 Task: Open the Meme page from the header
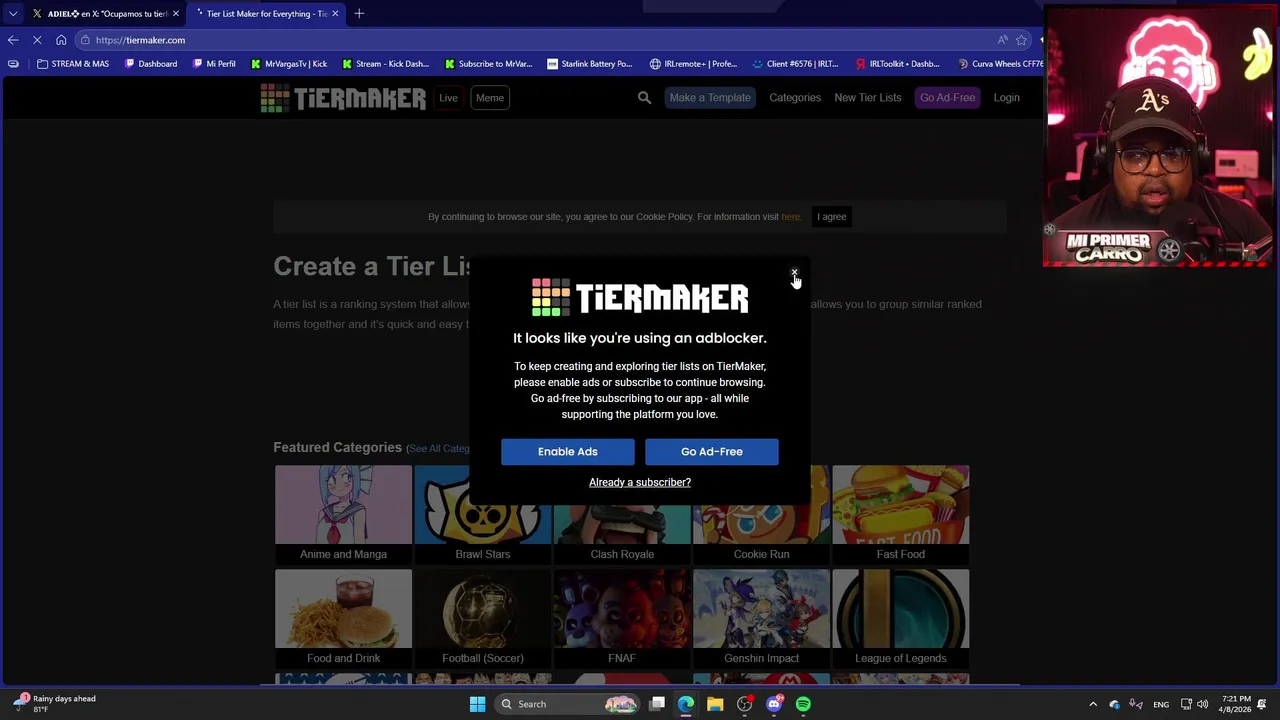[489, 97]
